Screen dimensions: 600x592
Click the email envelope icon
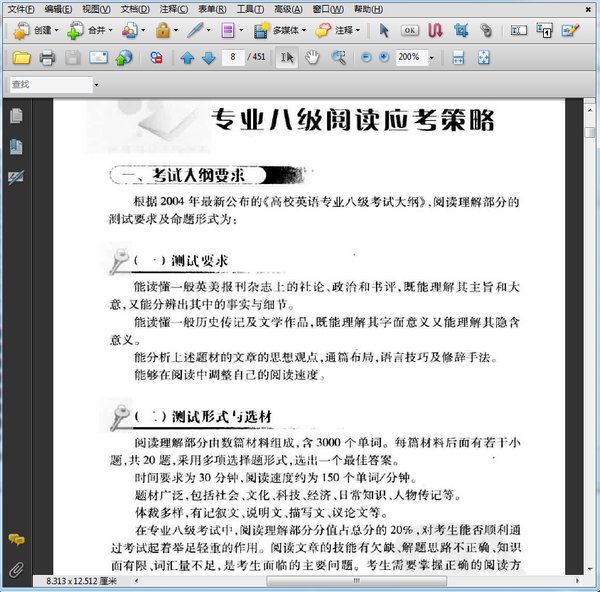(98, 58)
